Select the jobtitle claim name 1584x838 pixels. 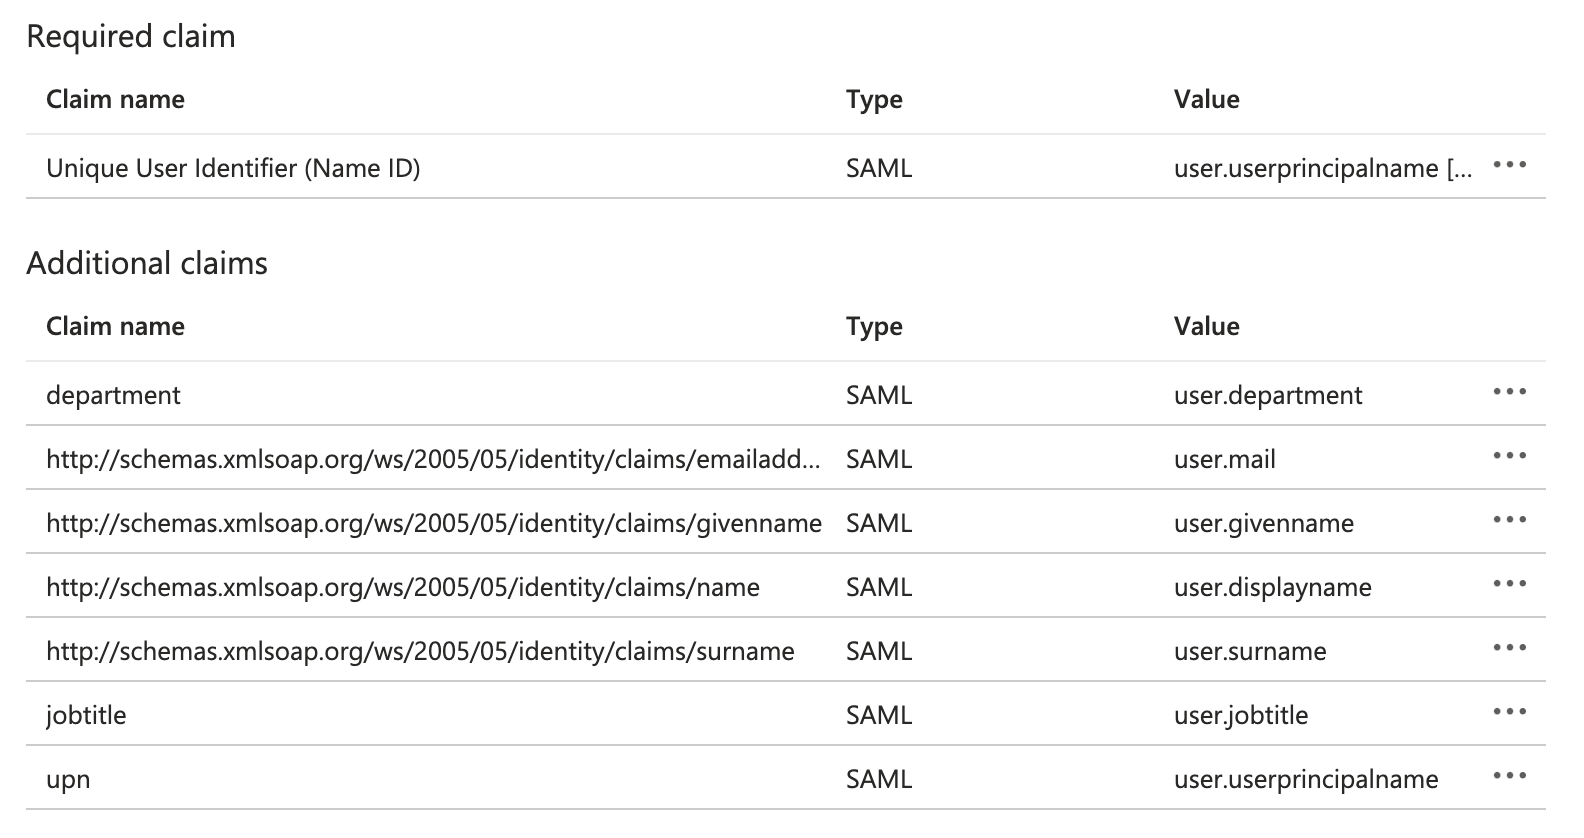click(86, 715)
